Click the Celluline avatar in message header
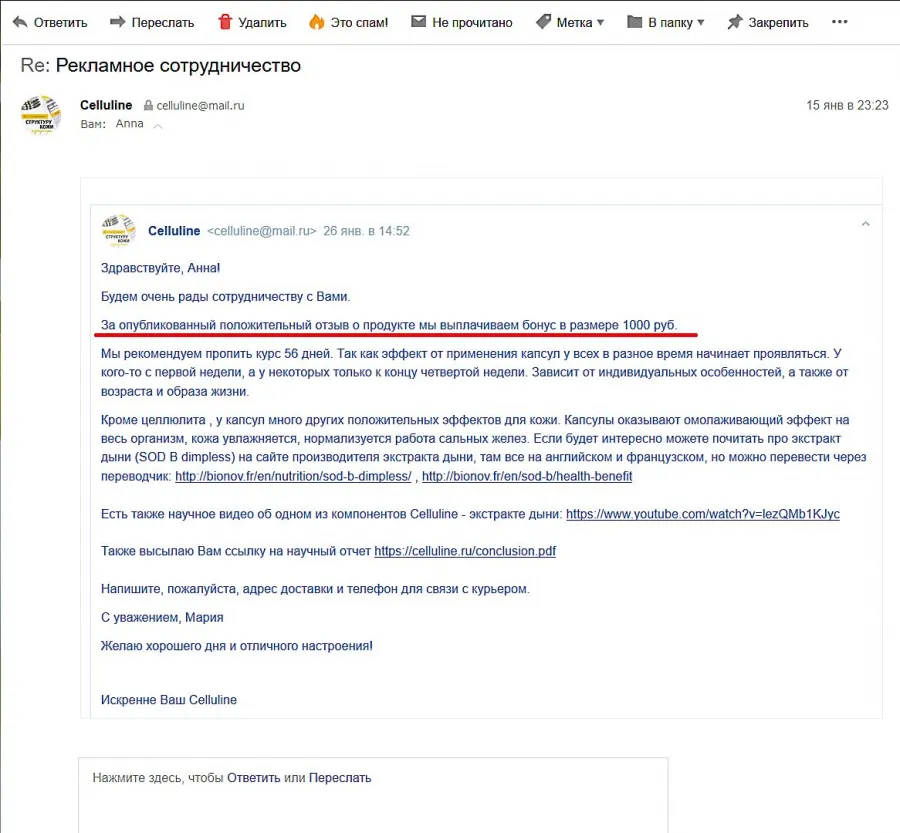The width and height of the screenshot is (900, 833). (x=41, y=115)
